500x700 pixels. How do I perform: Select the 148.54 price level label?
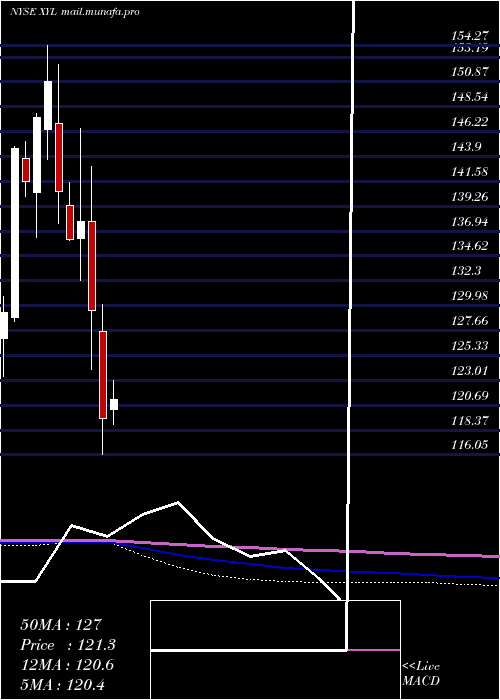pos(470,96)
